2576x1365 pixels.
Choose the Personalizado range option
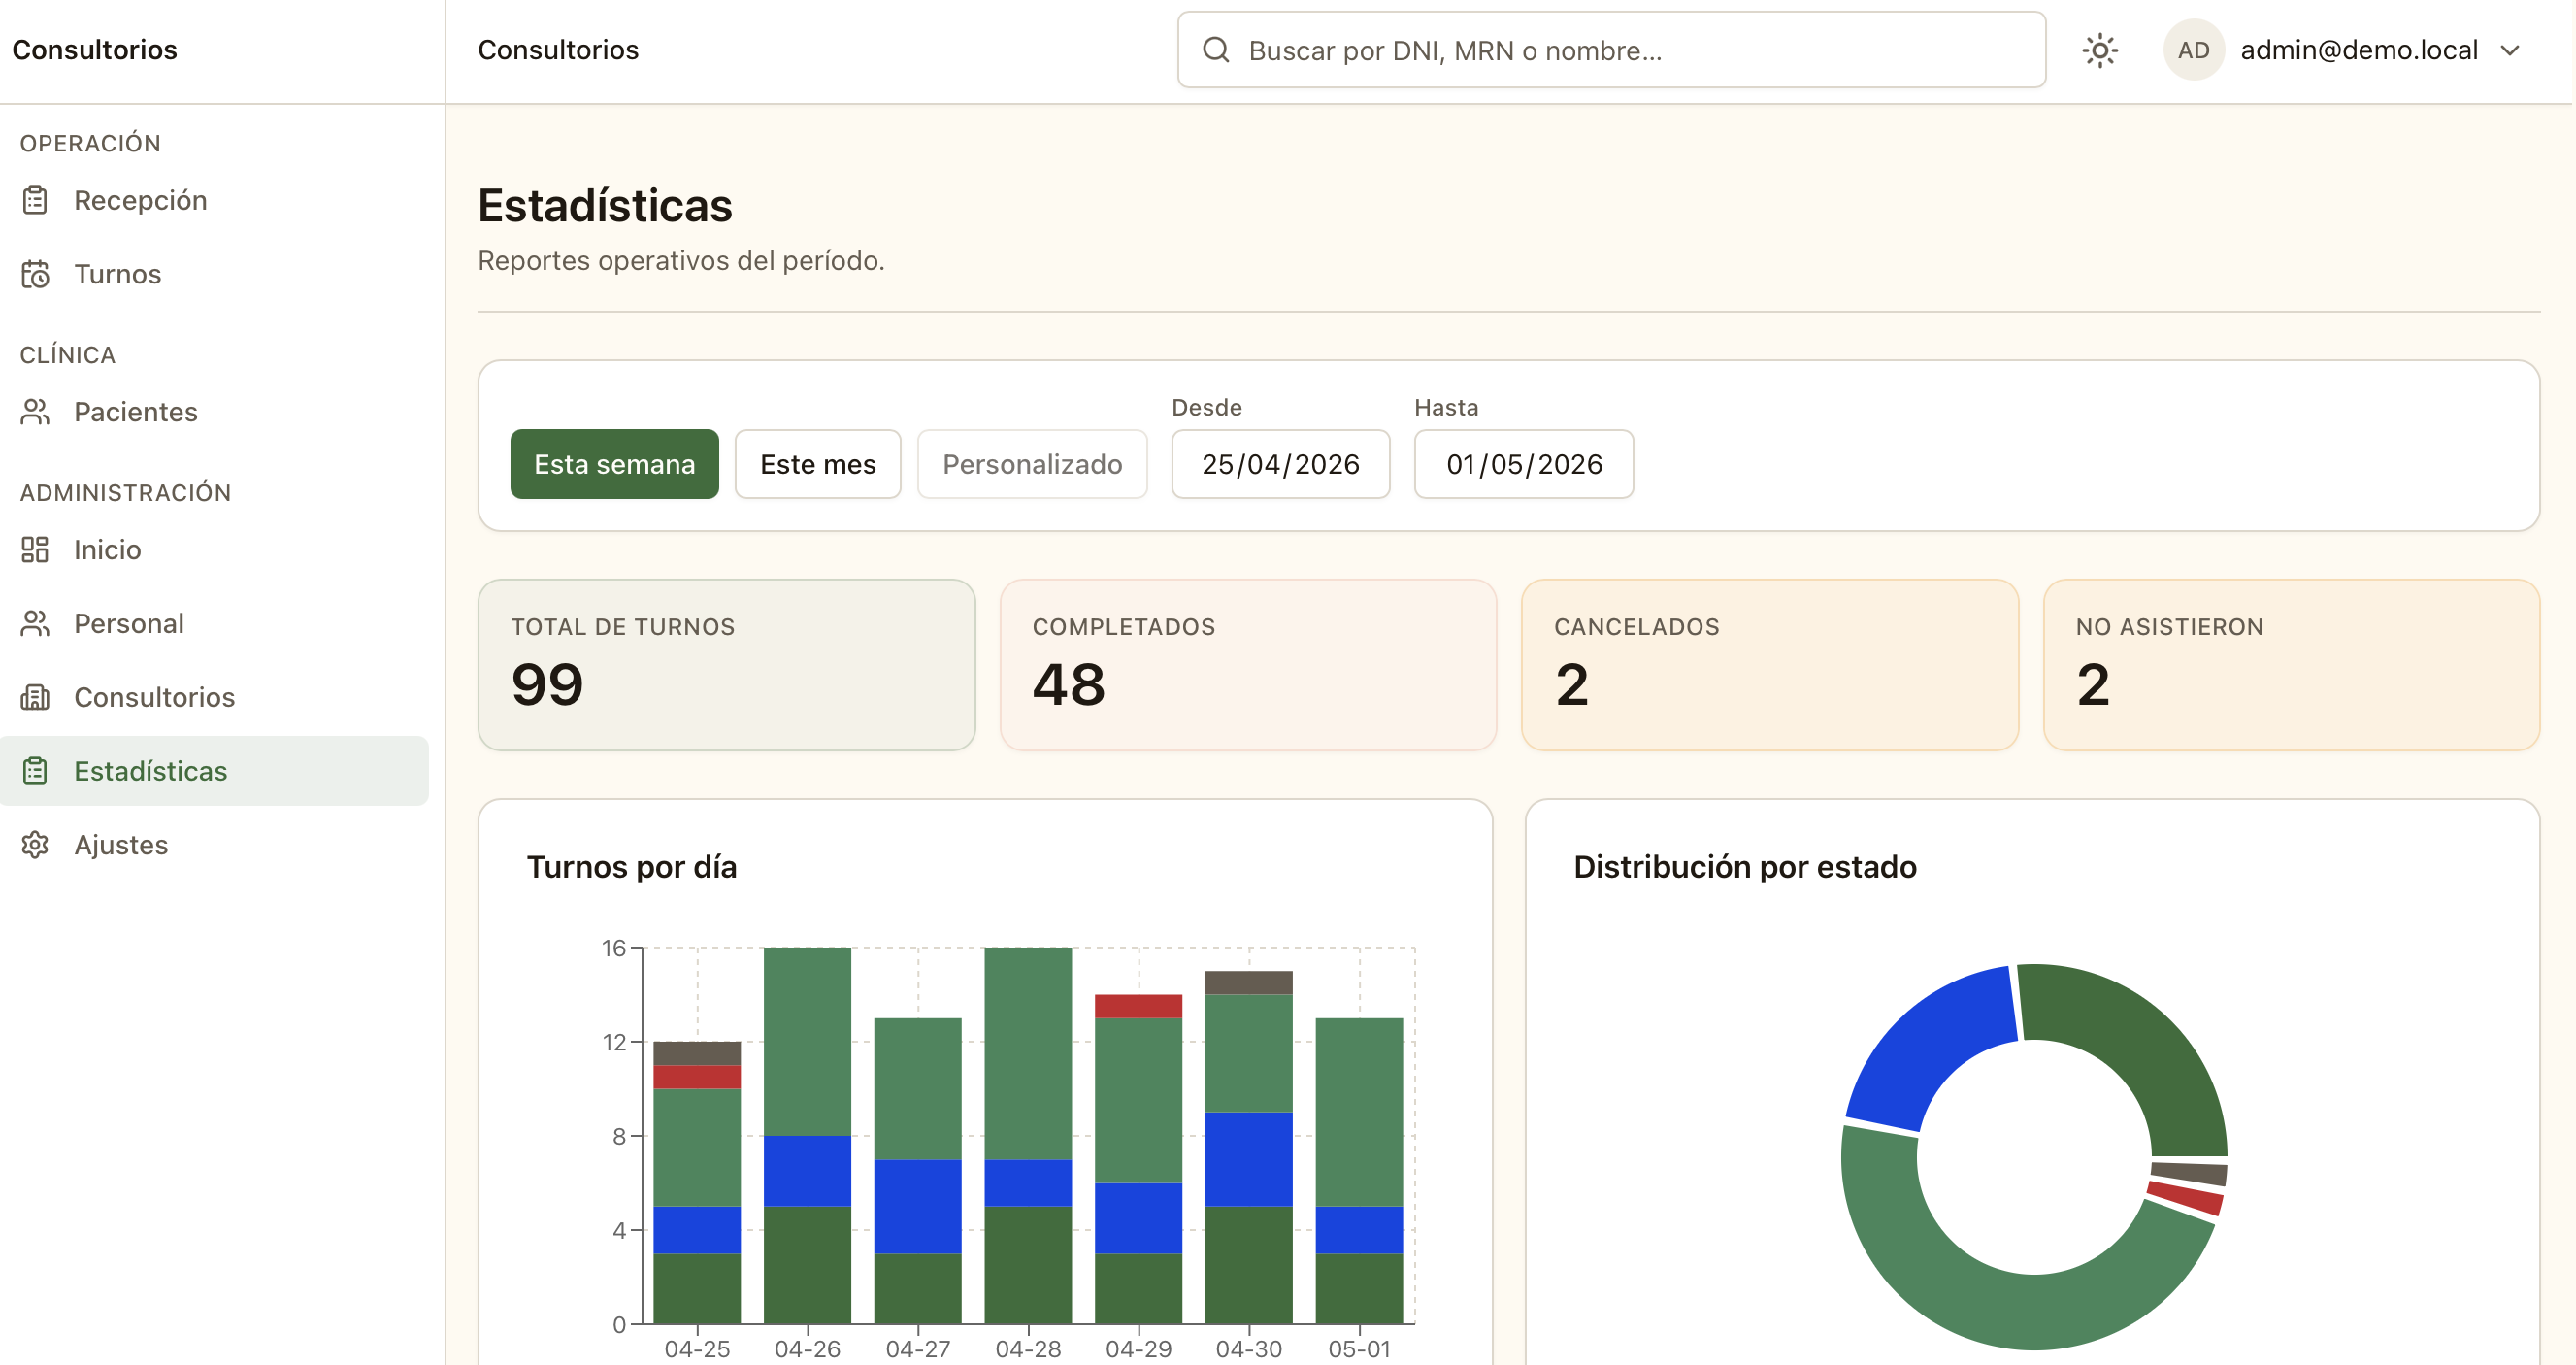1032,464
